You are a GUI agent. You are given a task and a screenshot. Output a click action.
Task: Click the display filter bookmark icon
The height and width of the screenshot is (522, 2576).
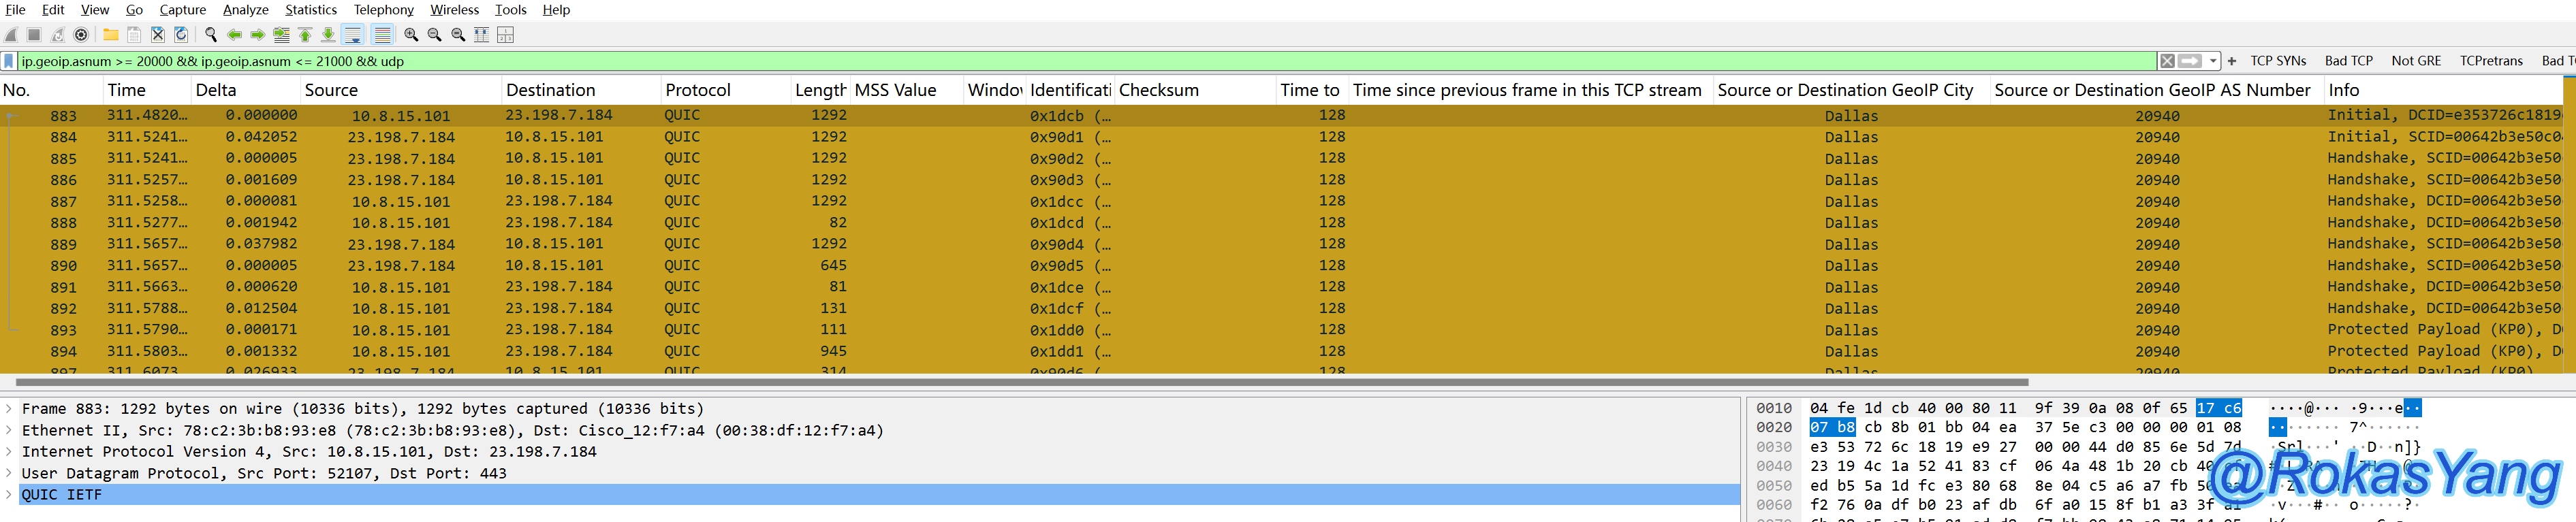(9, 61)
